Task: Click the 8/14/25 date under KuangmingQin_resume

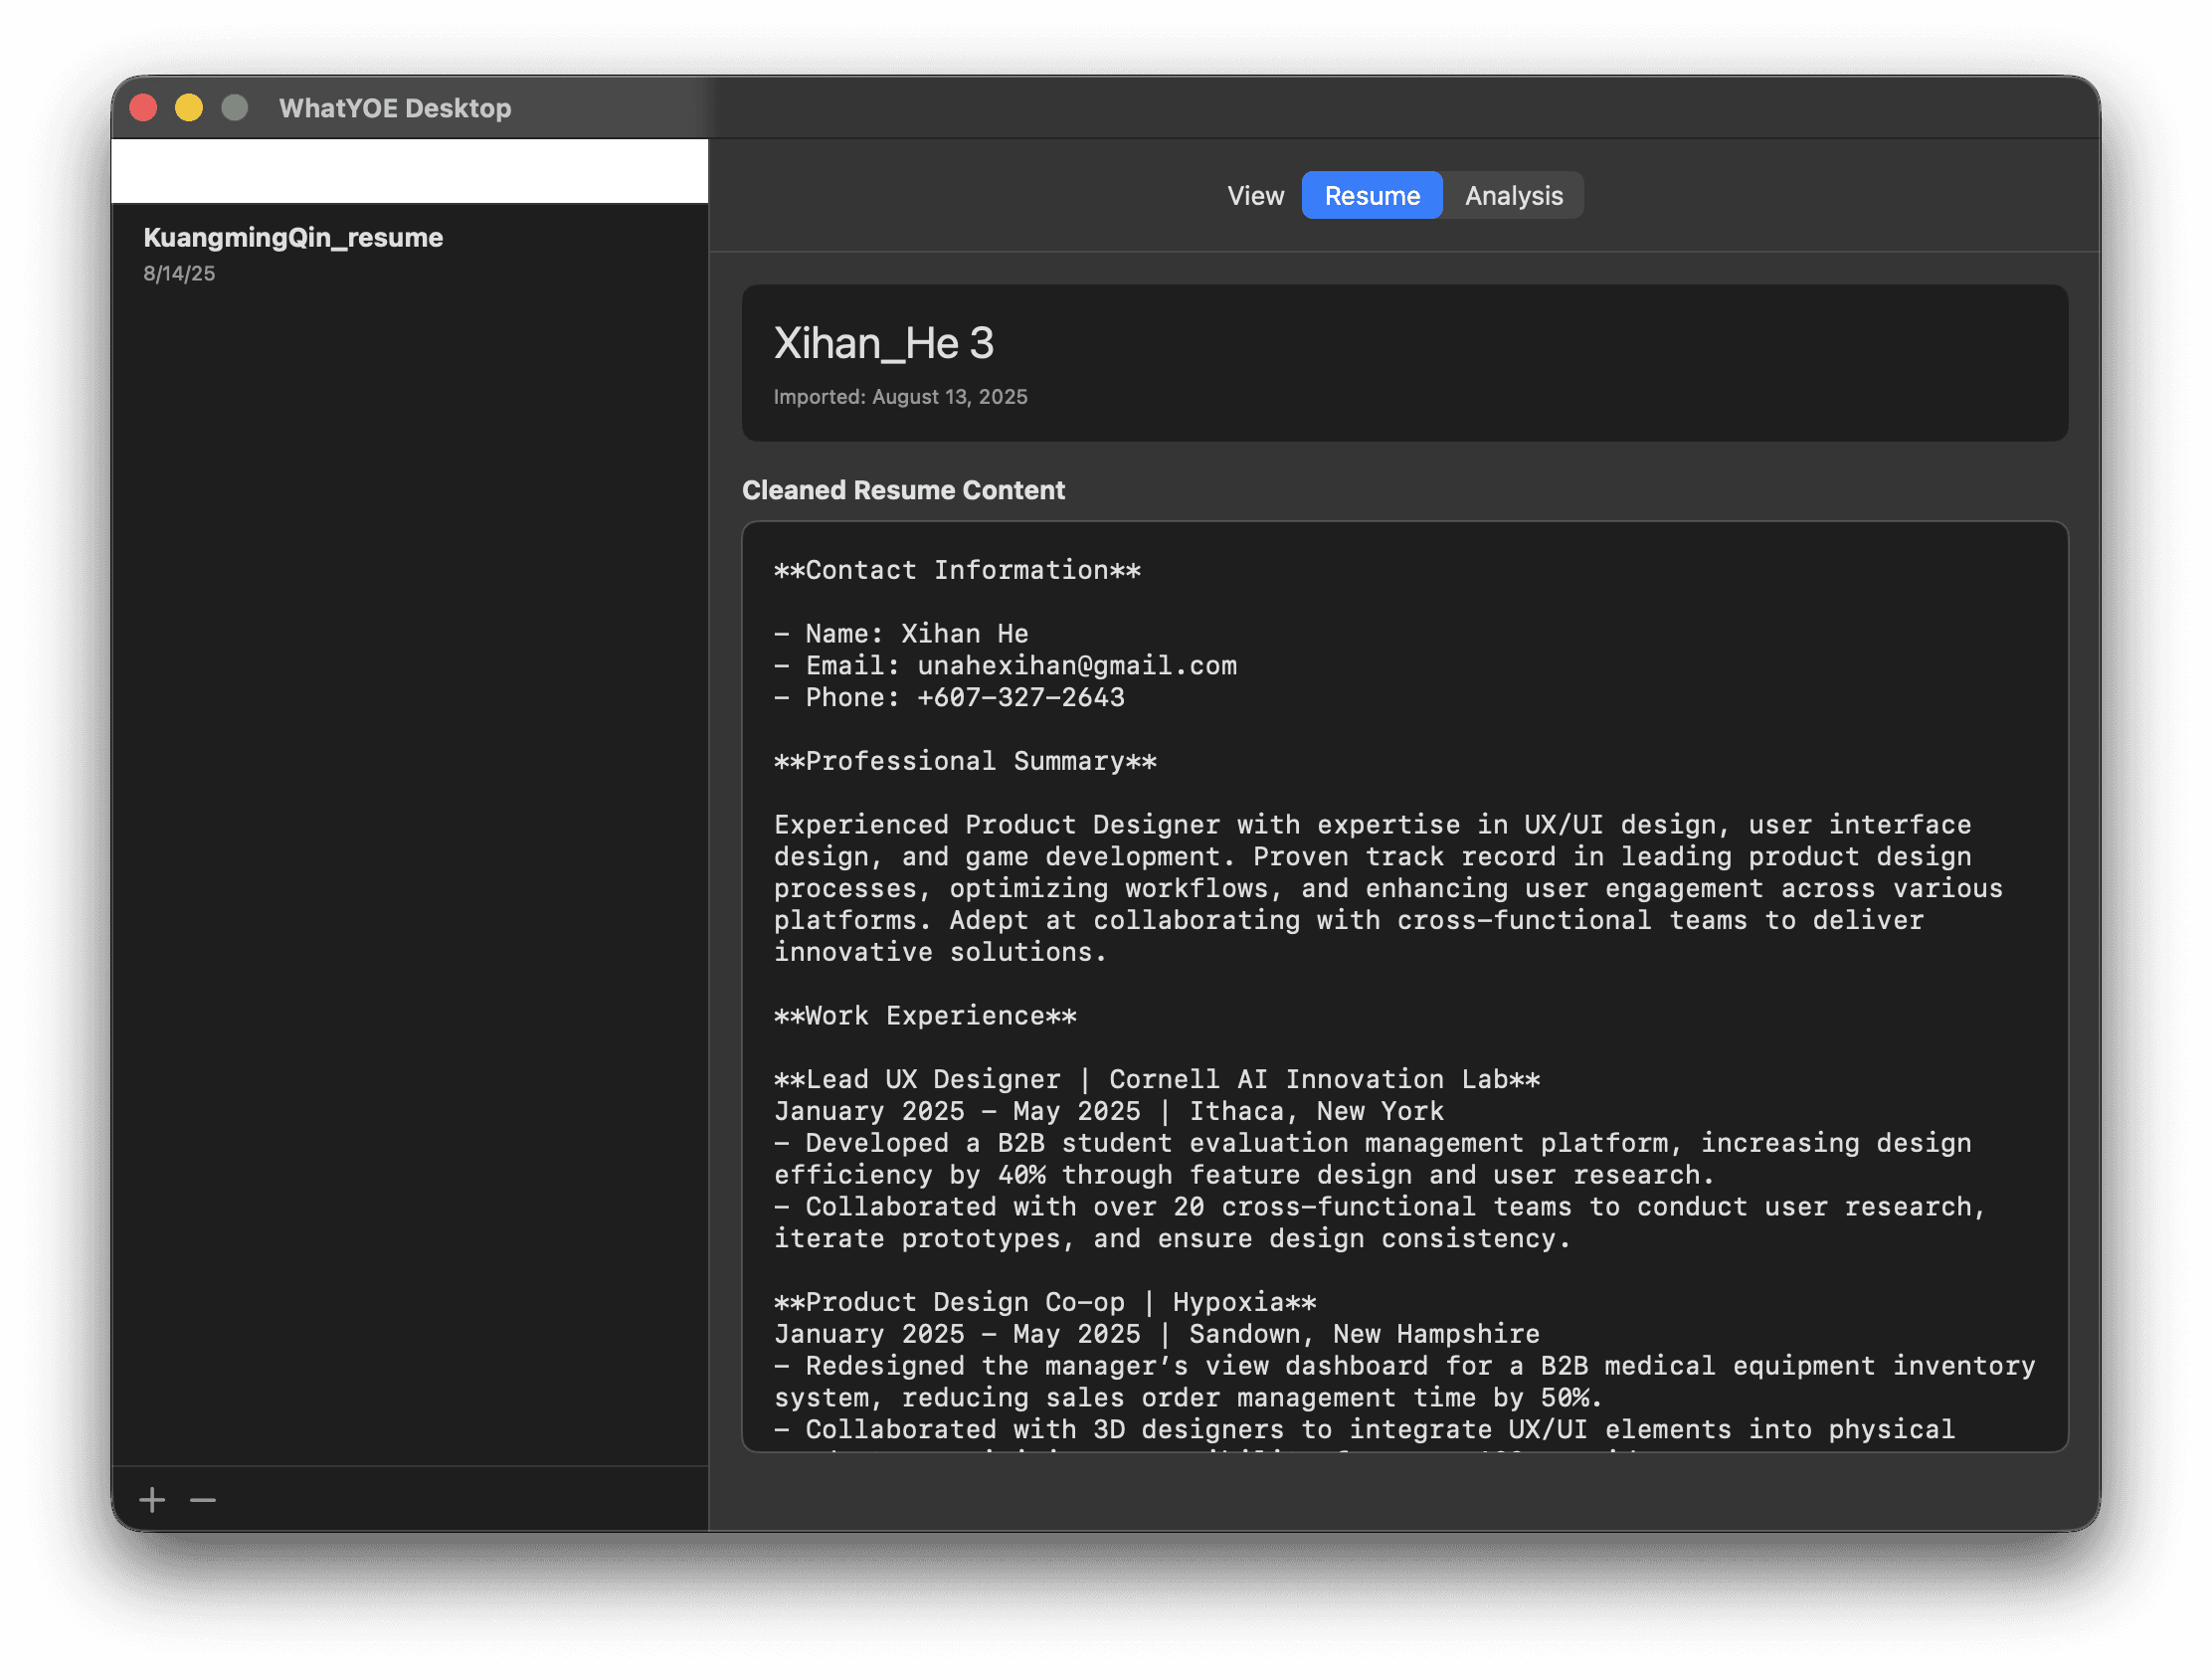Action: click(x=179, y=274)
